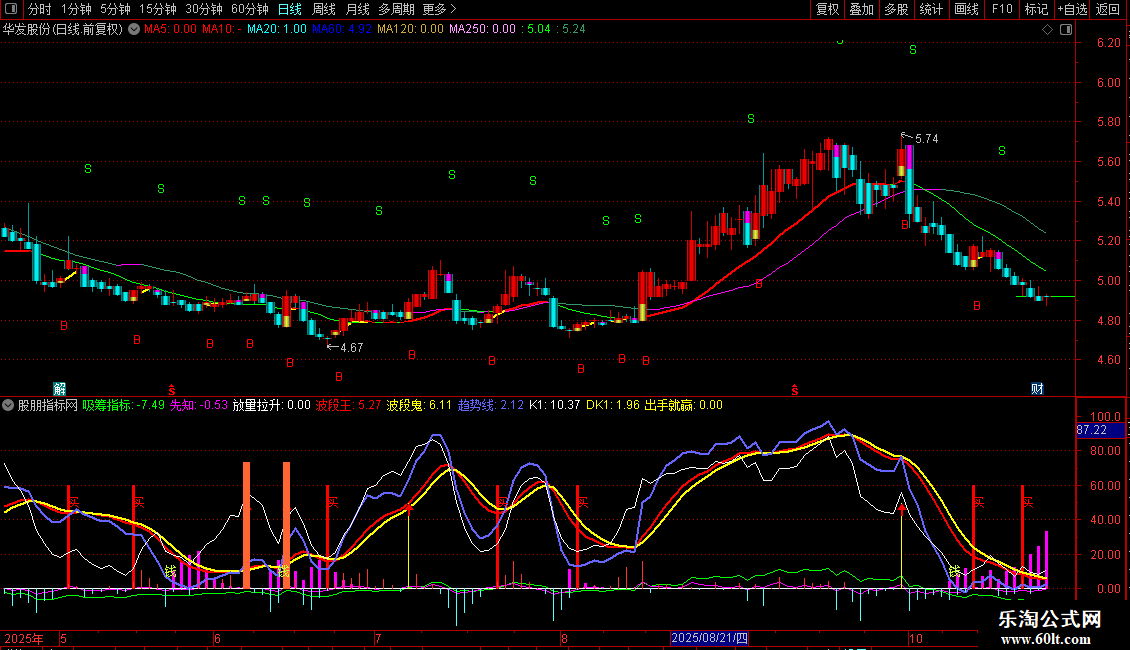Open F10 company information

point(1002,9)
